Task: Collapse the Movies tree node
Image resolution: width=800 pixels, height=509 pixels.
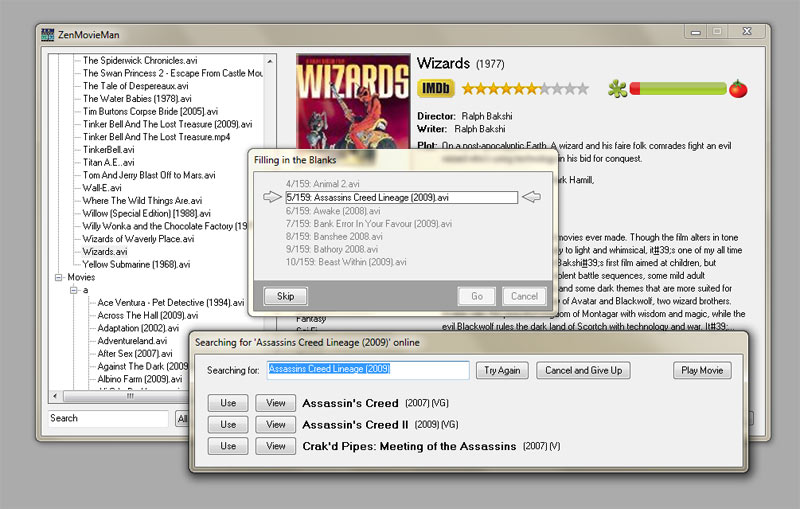Action: [x=59, y=277]
